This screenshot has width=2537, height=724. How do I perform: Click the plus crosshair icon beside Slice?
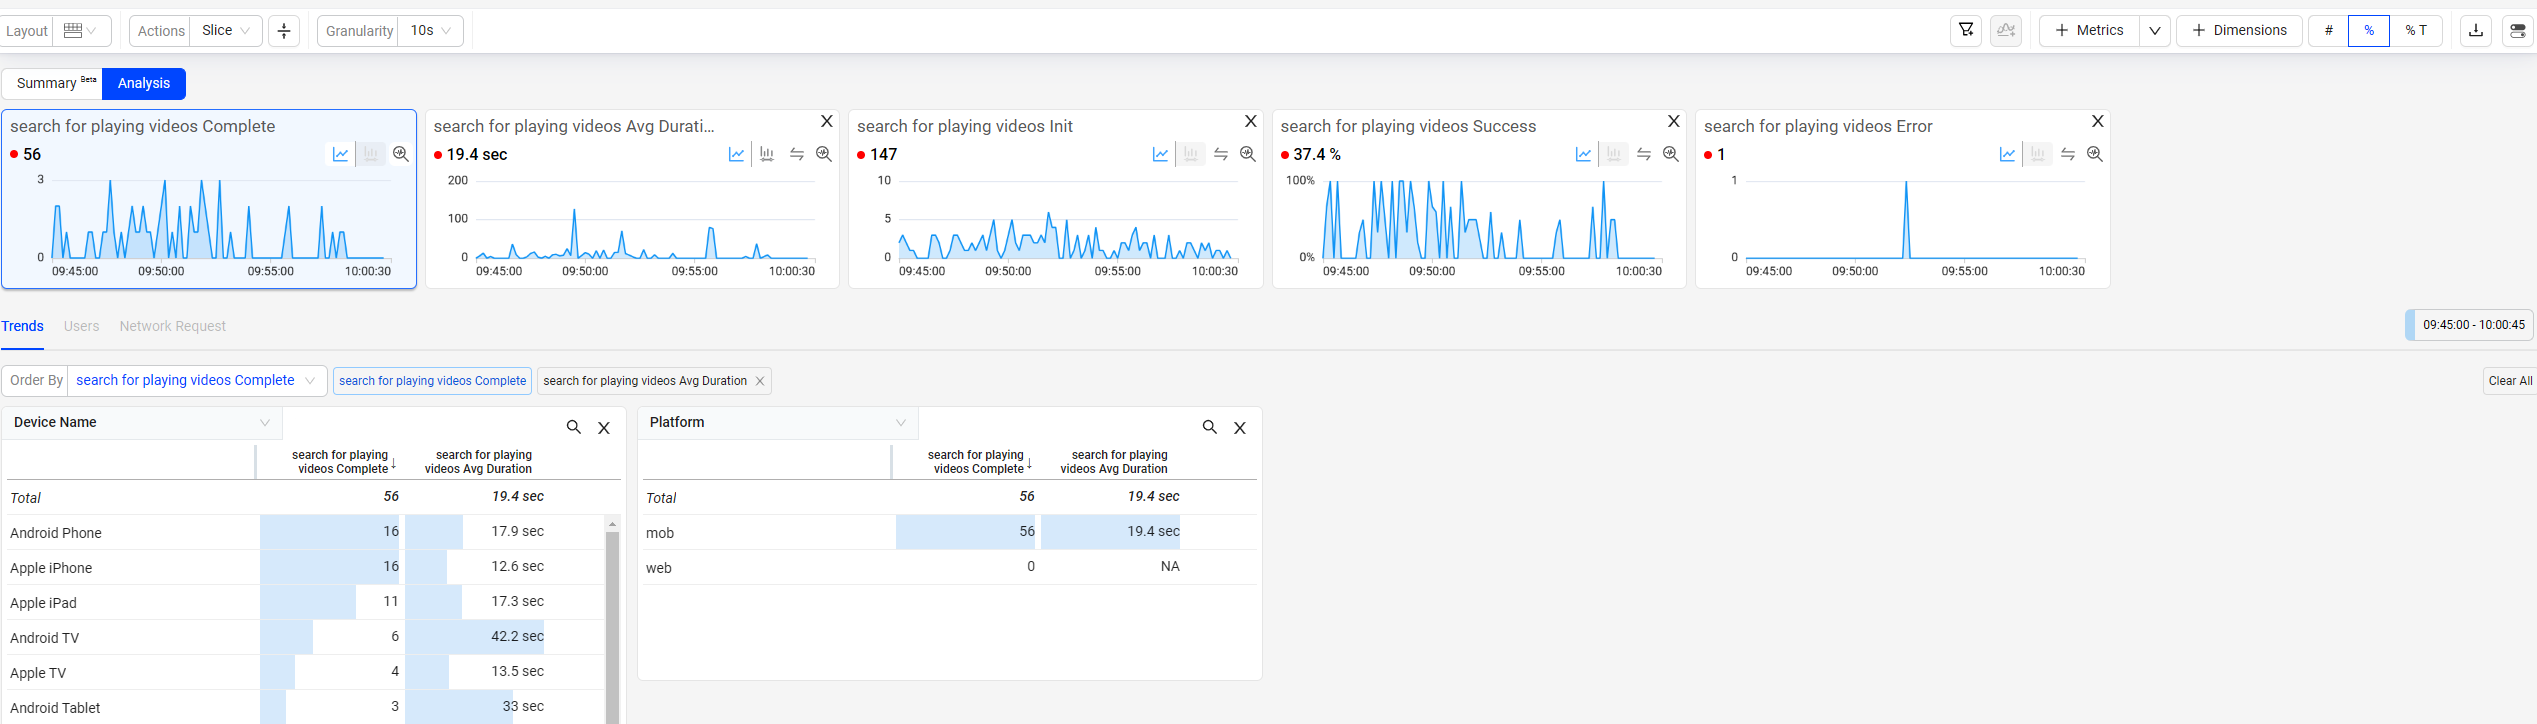284,31
